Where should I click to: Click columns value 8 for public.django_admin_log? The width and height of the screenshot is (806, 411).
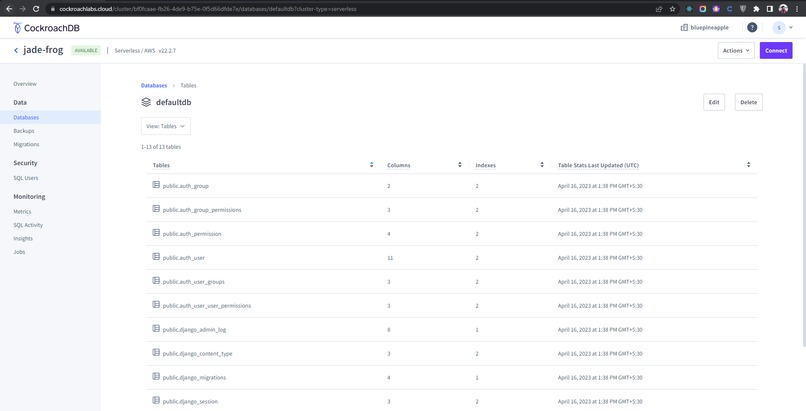pyautogui.click(x=389, y=330)
